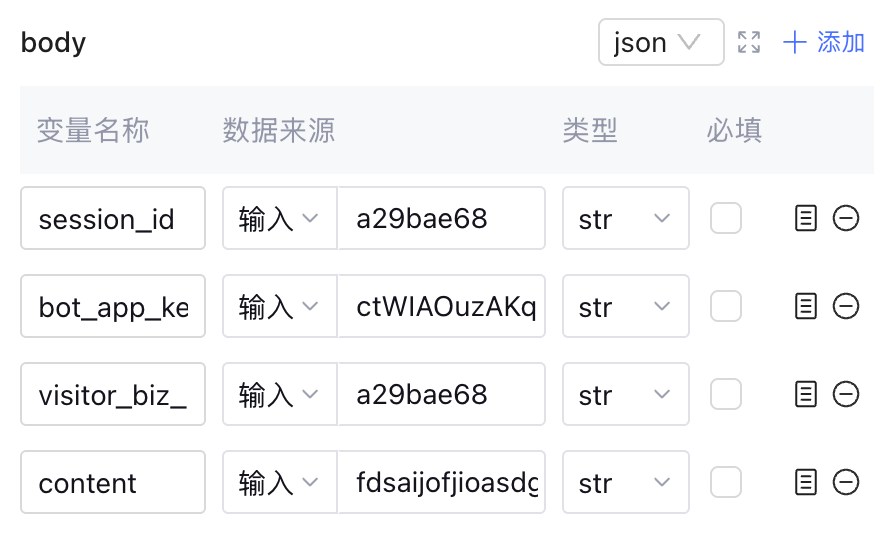Click the 添加 add button
This screenshot has height=536, width=882.
click(825, 42)
